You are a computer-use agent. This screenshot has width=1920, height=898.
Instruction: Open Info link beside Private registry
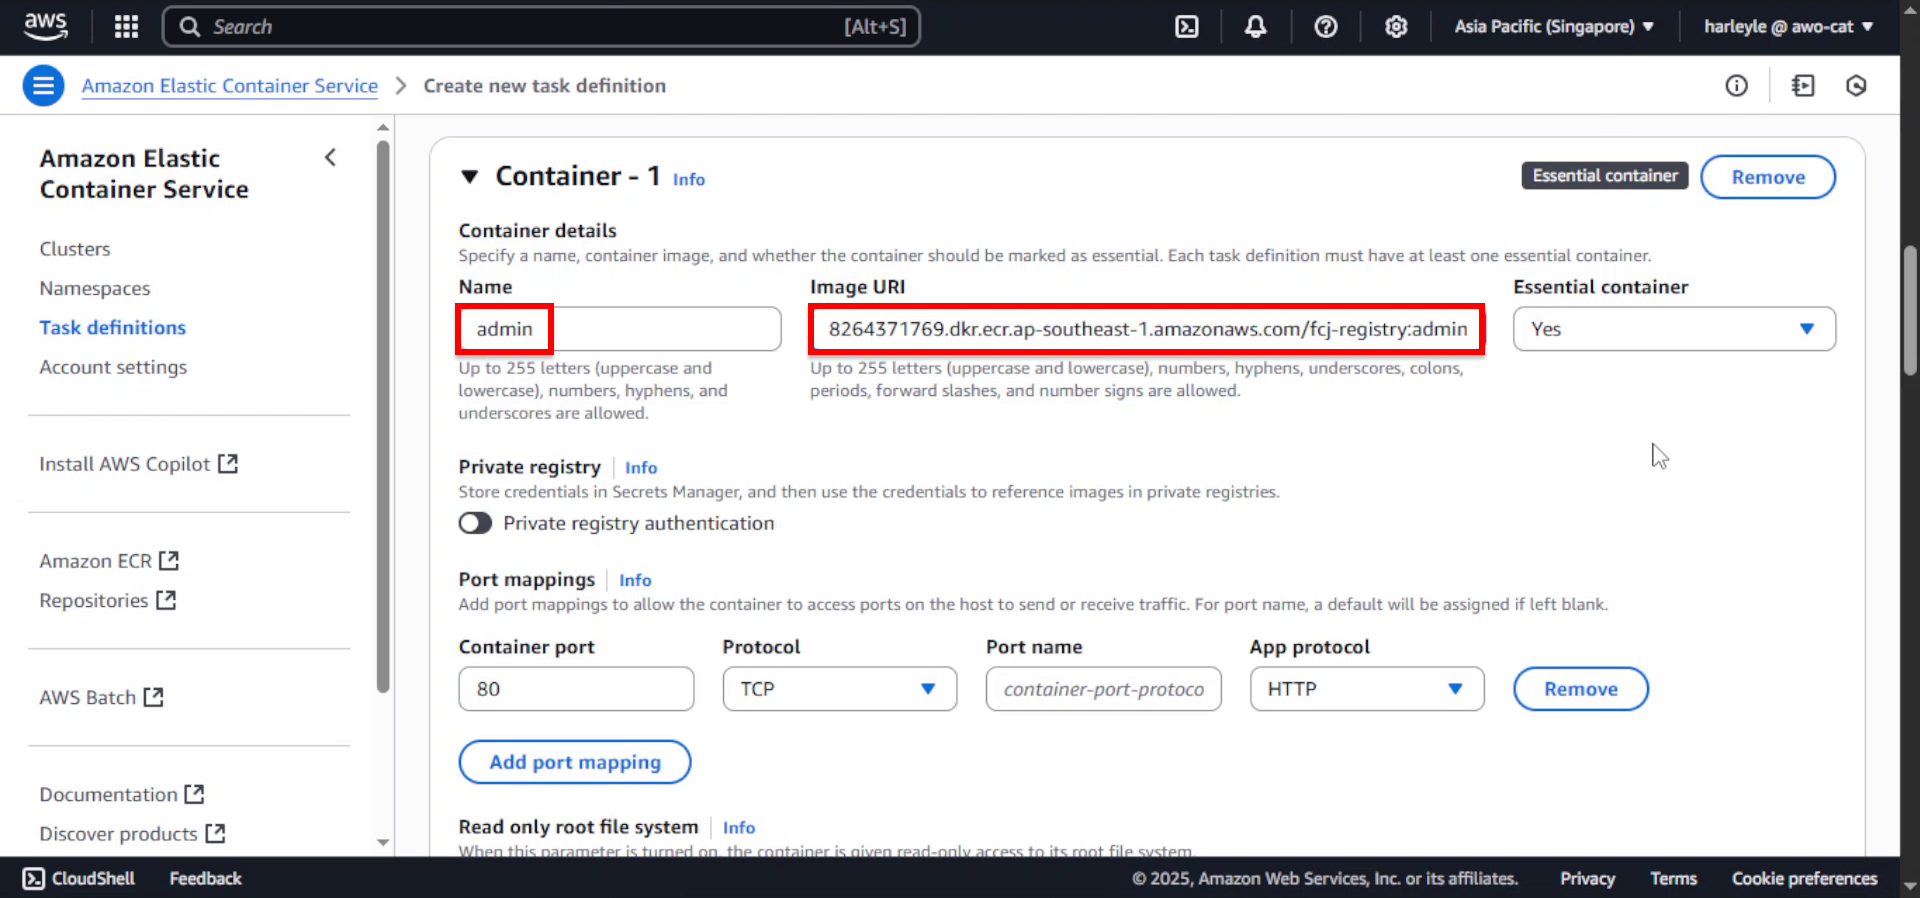(641, 467)
